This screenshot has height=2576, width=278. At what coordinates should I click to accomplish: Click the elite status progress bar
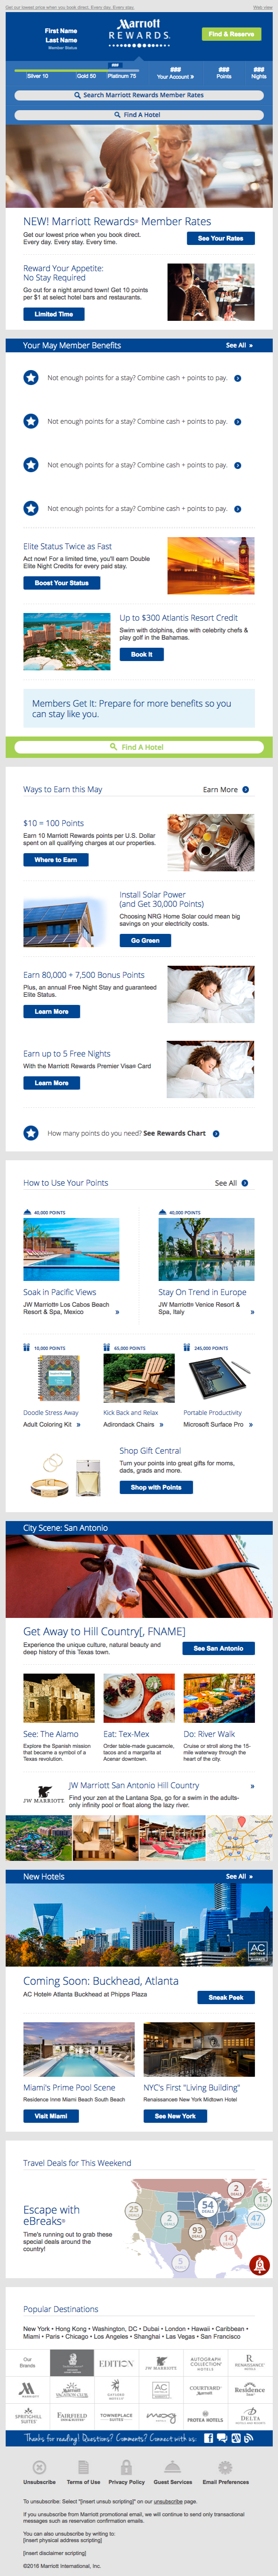pos(75,70)
